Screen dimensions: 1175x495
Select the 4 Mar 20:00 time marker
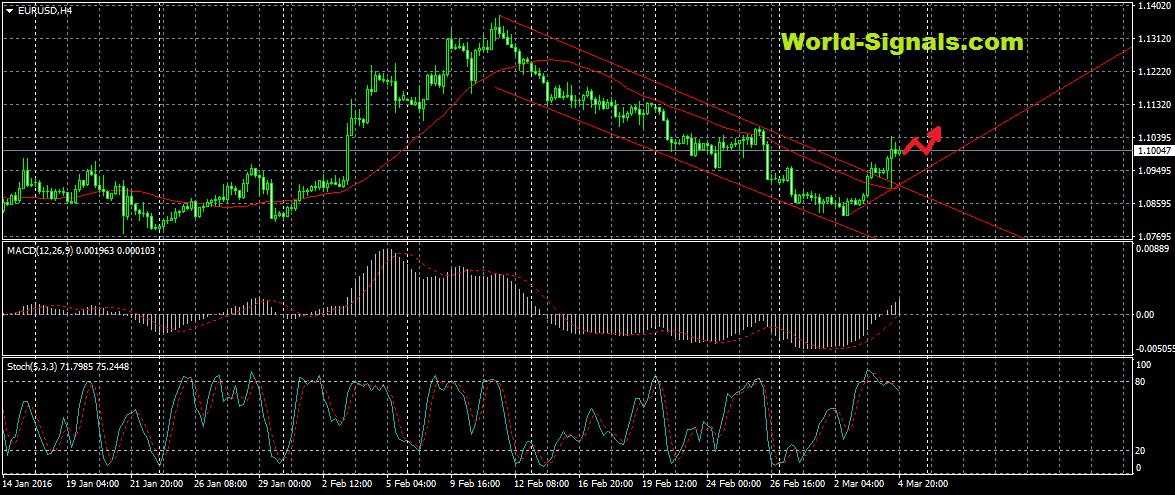click(923, 483)
